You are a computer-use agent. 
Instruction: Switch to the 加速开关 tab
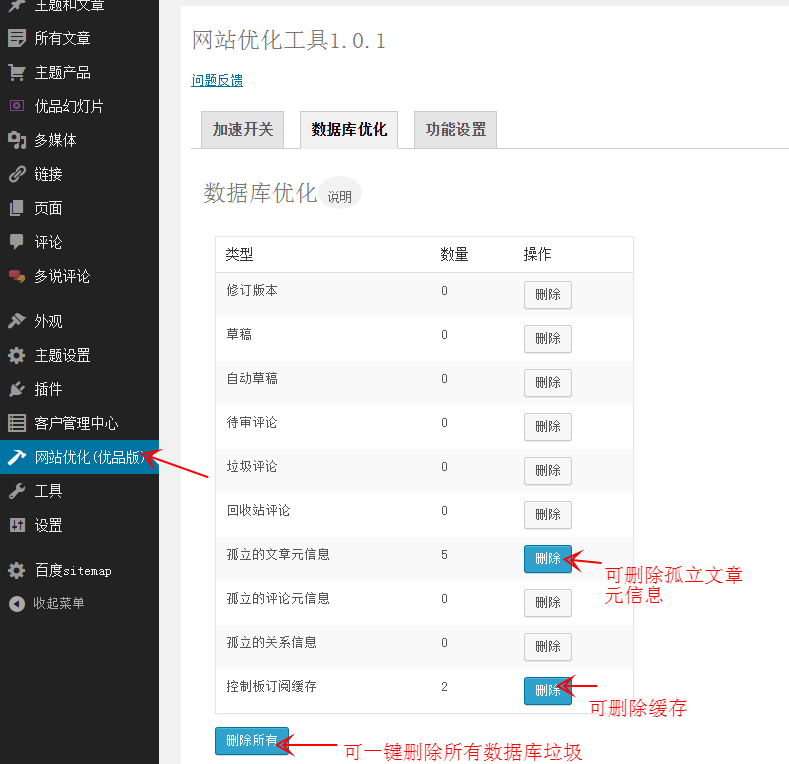(x=243, y=130)
